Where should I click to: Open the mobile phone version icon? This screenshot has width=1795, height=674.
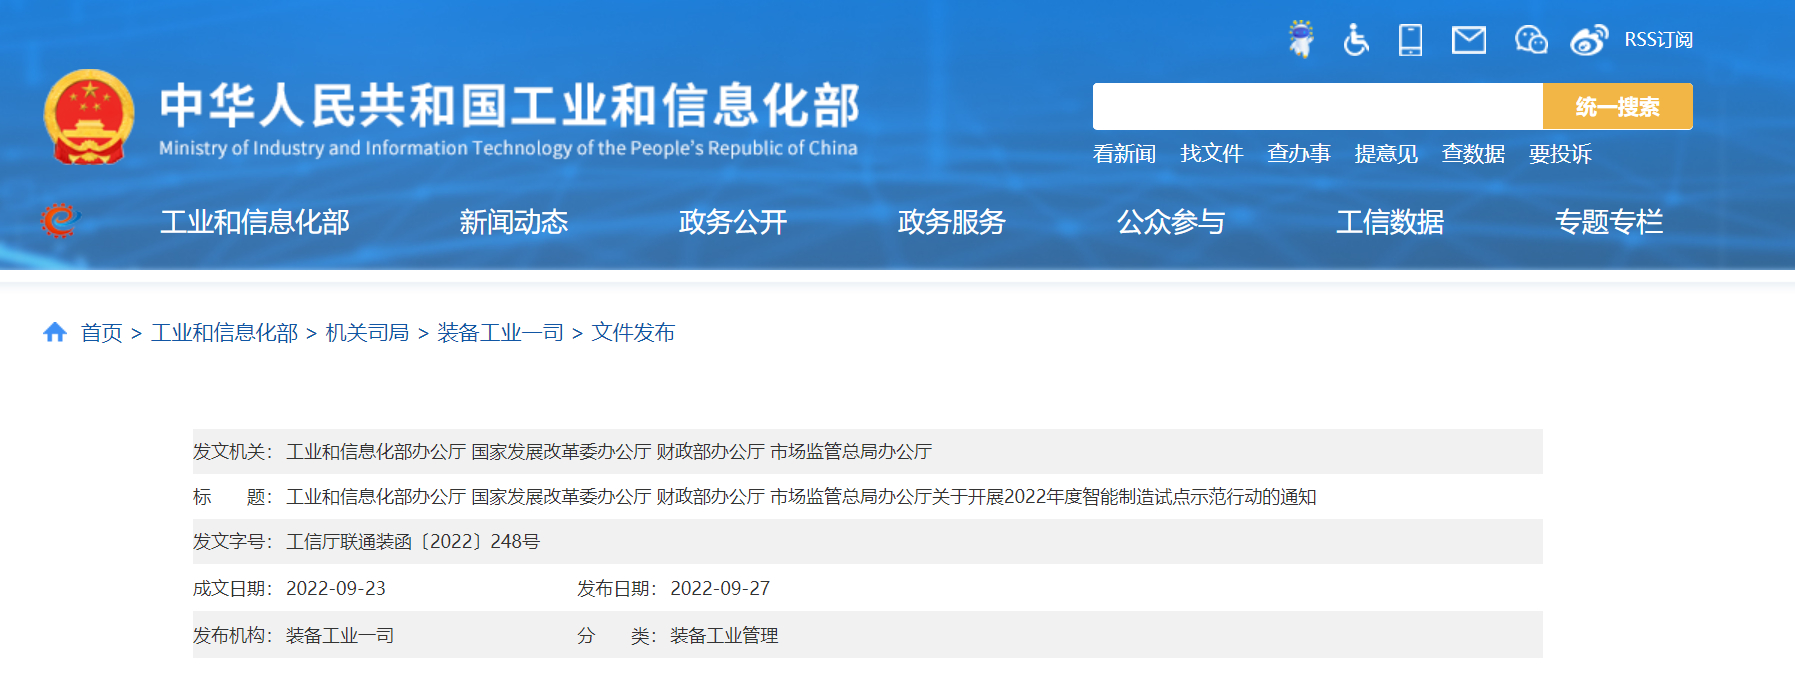1410,40
